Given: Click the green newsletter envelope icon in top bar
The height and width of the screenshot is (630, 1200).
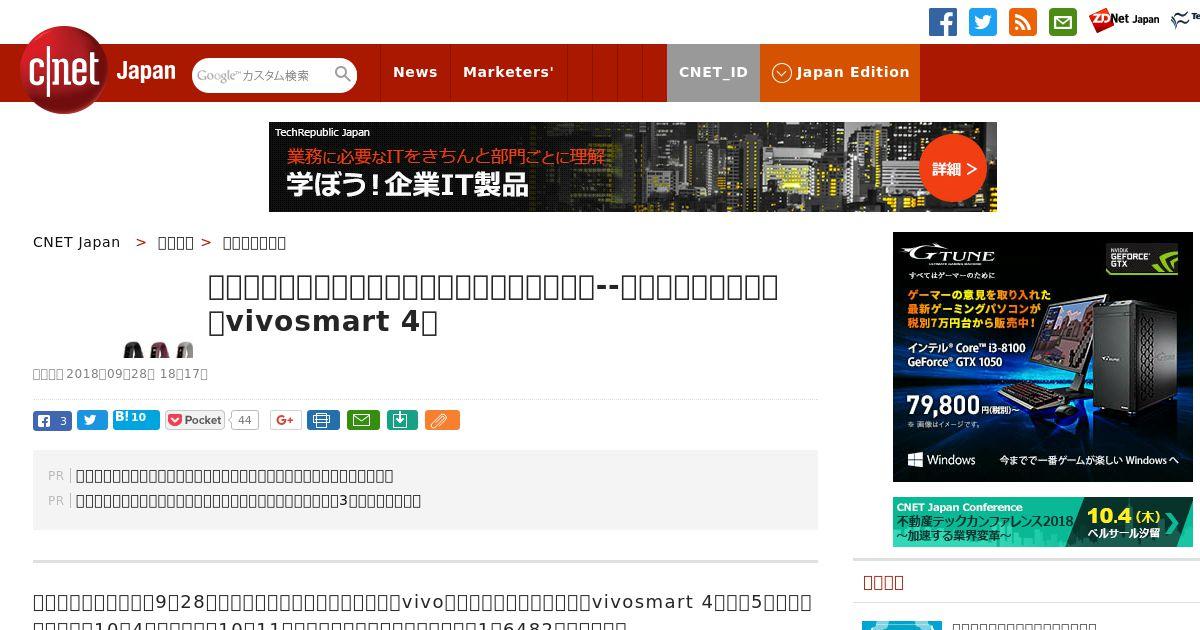Looking at the screenshot, I should coord(1063,22).
